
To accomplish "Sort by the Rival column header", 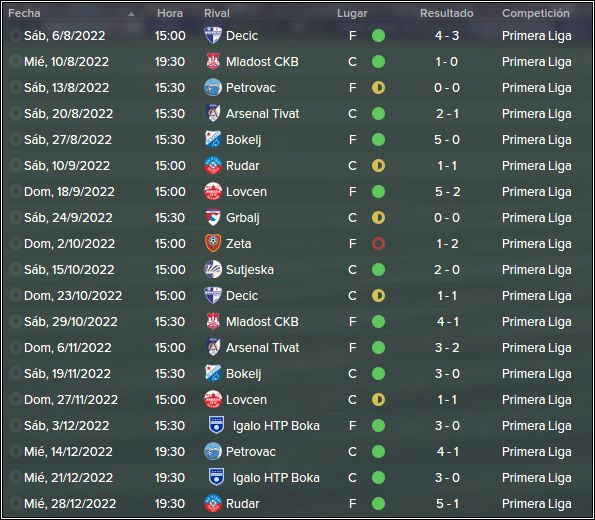I will point(217,13).
